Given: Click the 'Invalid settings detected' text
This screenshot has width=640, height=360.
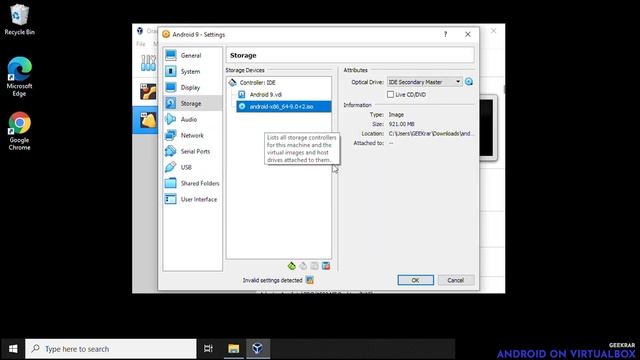Looking at the screenshot, I should pyautogui.click(x=272, y=280).
